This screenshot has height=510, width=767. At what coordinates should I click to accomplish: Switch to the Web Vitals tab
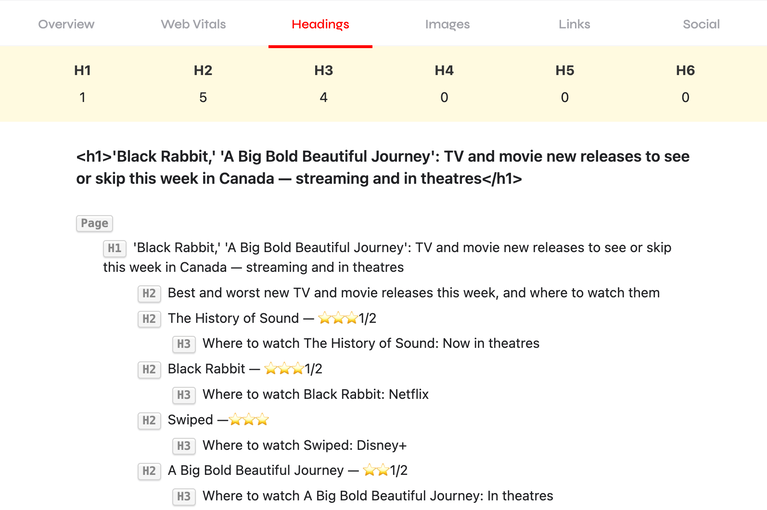point(194,24)
